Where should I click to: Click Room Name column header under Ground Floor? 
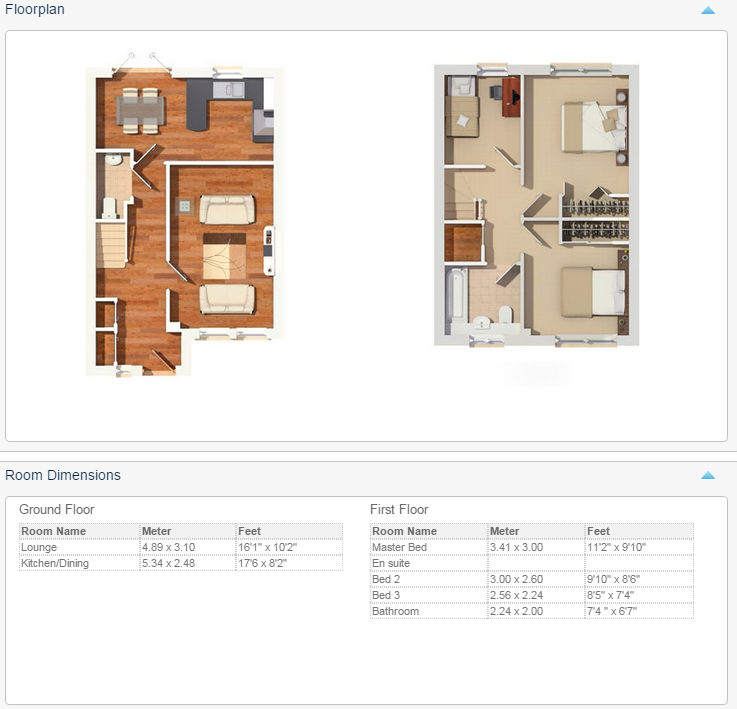[54, 532]
